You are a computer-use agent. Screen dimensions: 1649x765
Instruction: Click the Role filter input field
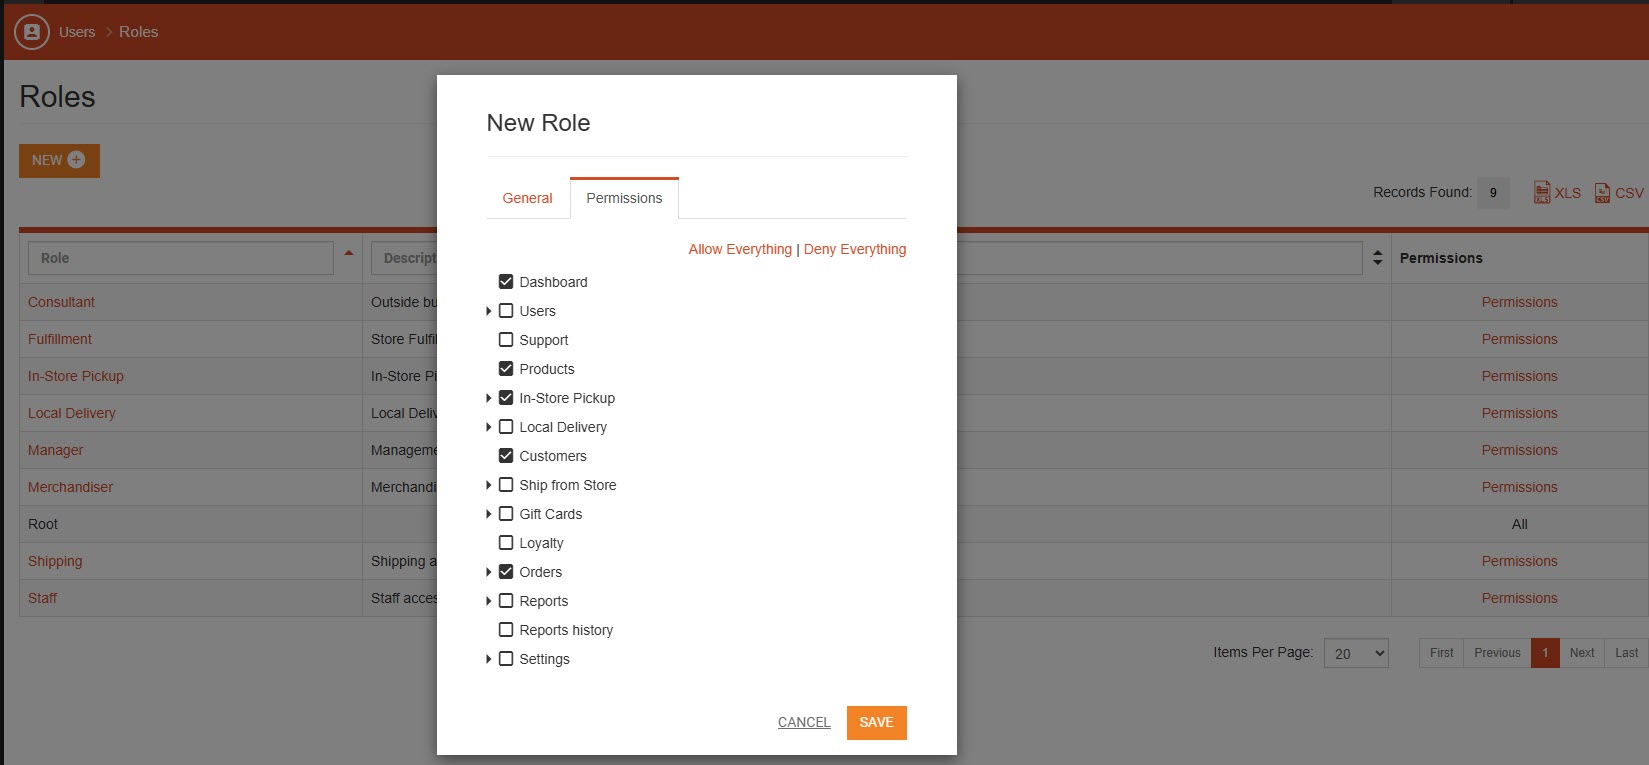click(x=181, y=258)
